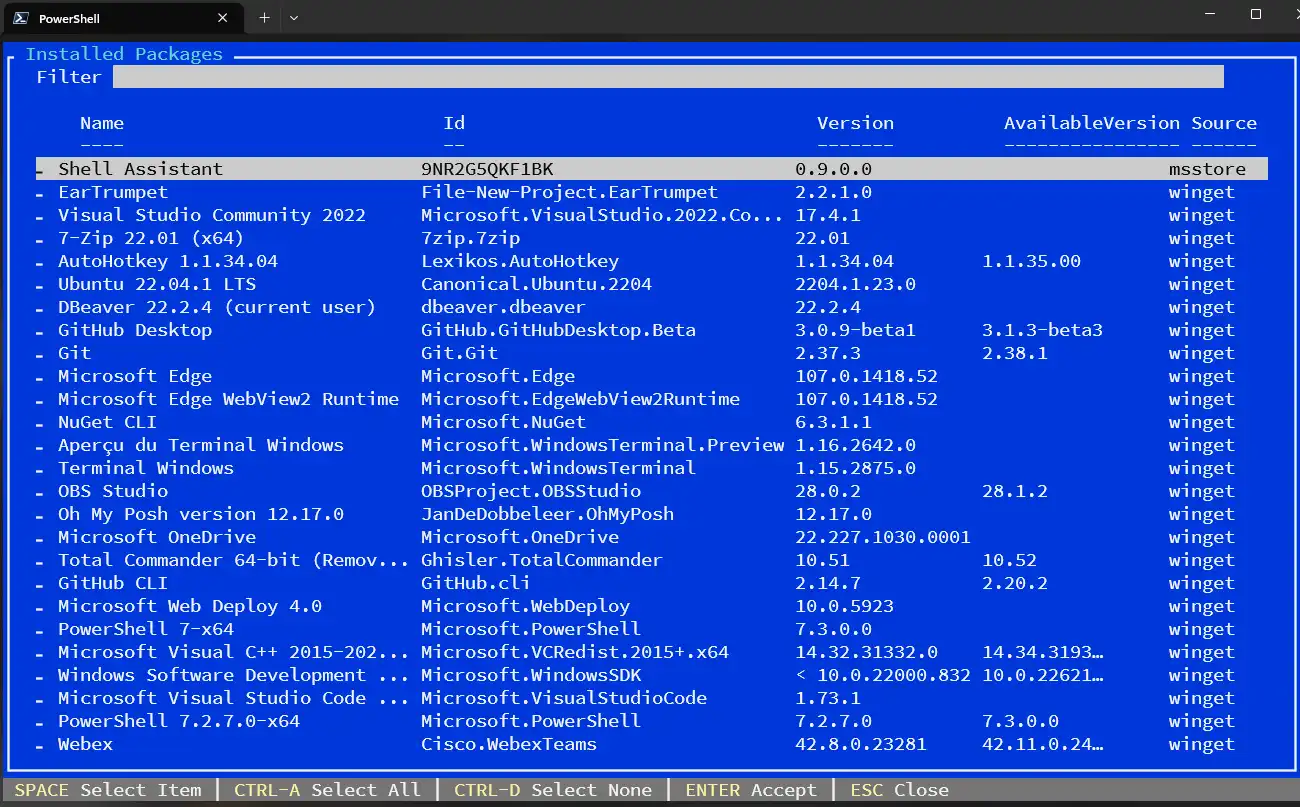Screen dimensions: 1300x807
Task: Minimize the terminal window
Action: tap(1212, 14)
